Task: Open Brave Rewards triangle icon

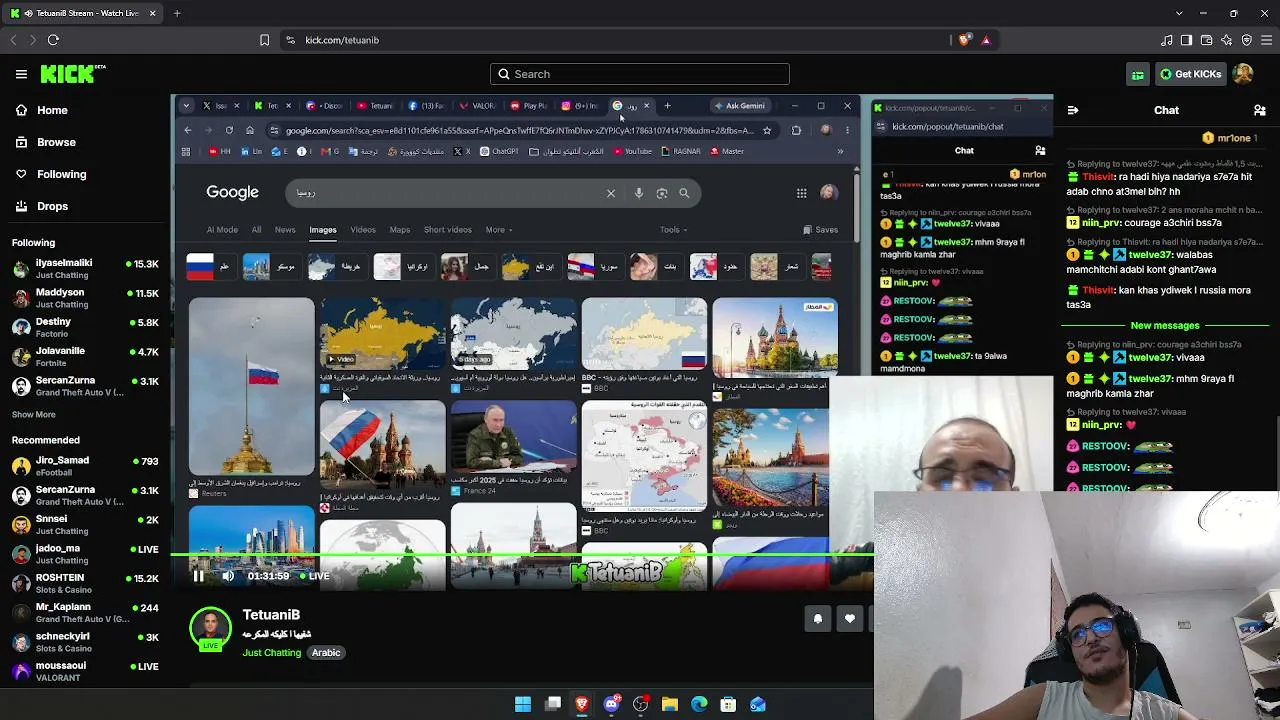Action: point(986,40)
